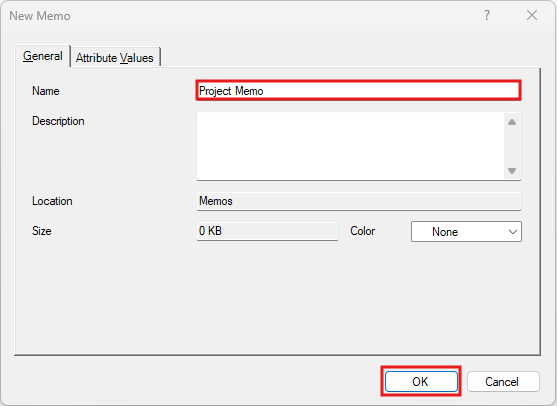
Task: Switch to the General tab
Action: pos(43,56)
